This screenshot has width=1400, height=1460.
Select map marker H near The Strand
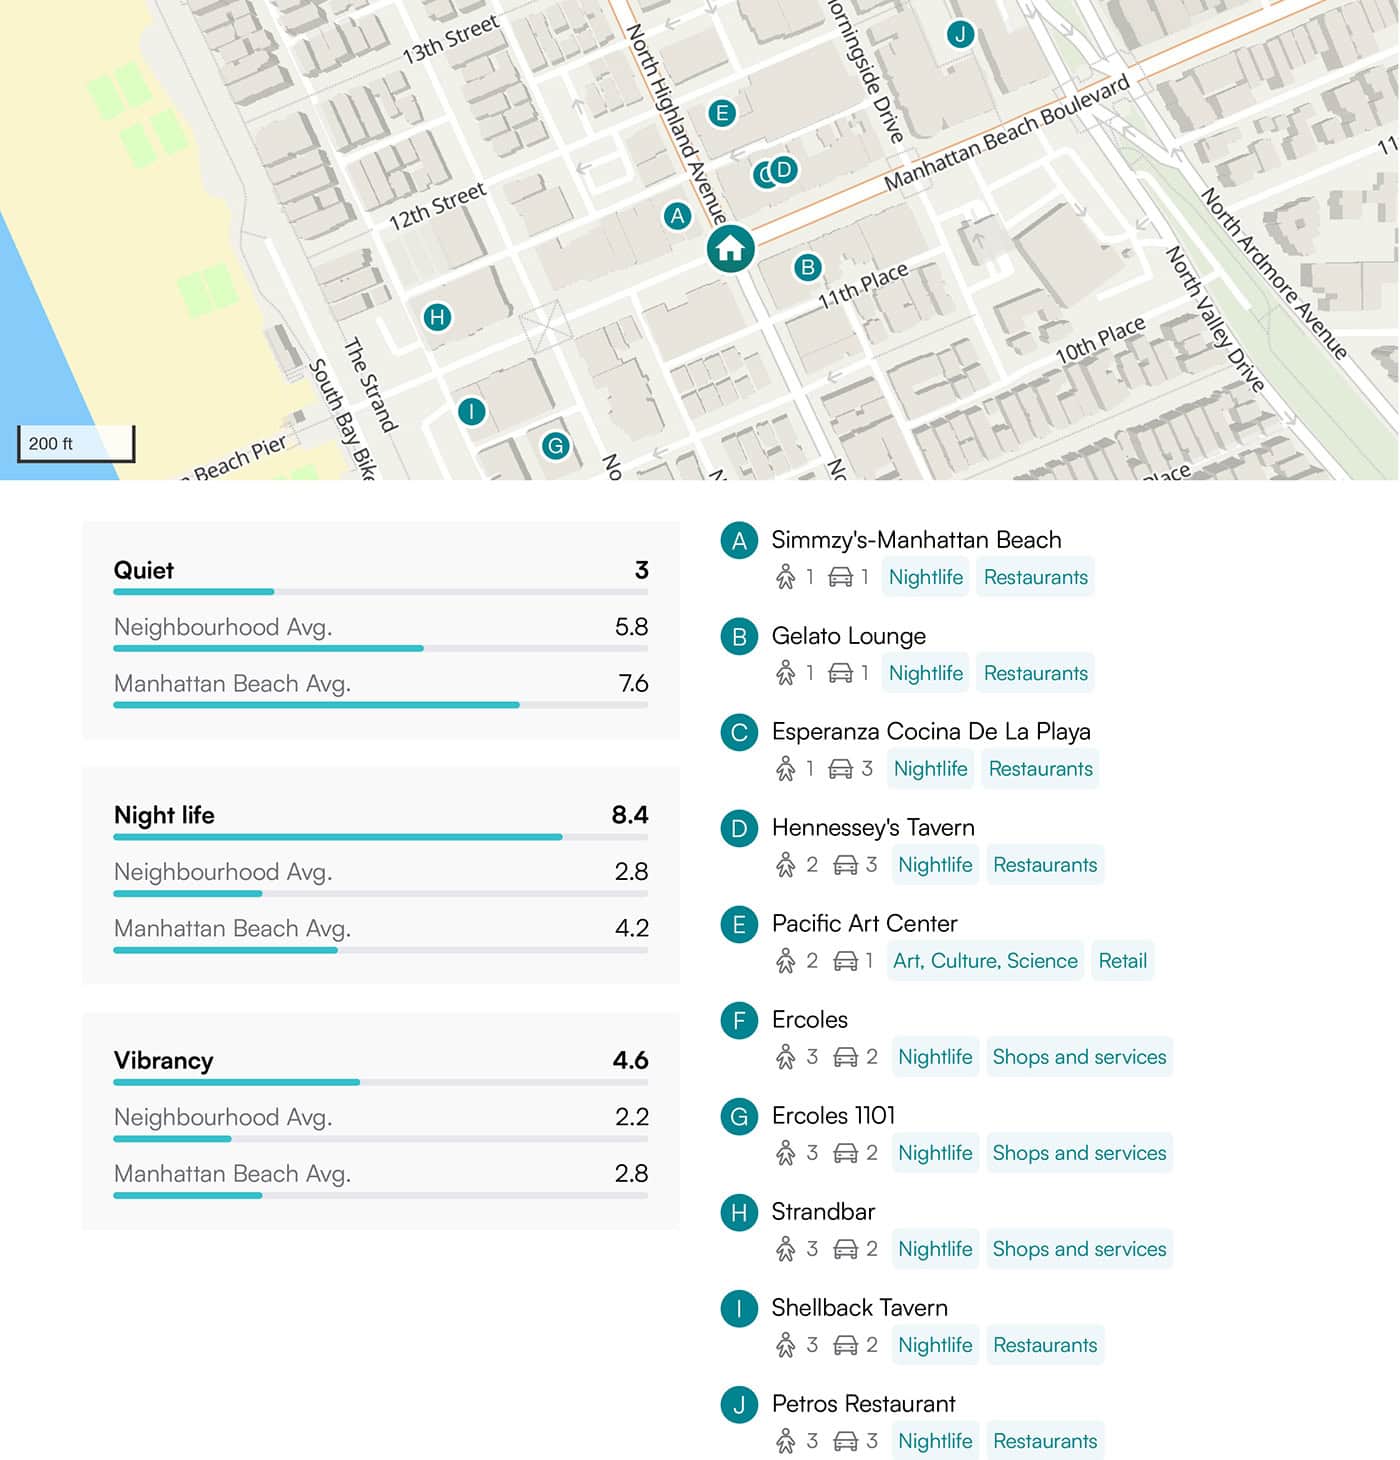coord(437,318)
